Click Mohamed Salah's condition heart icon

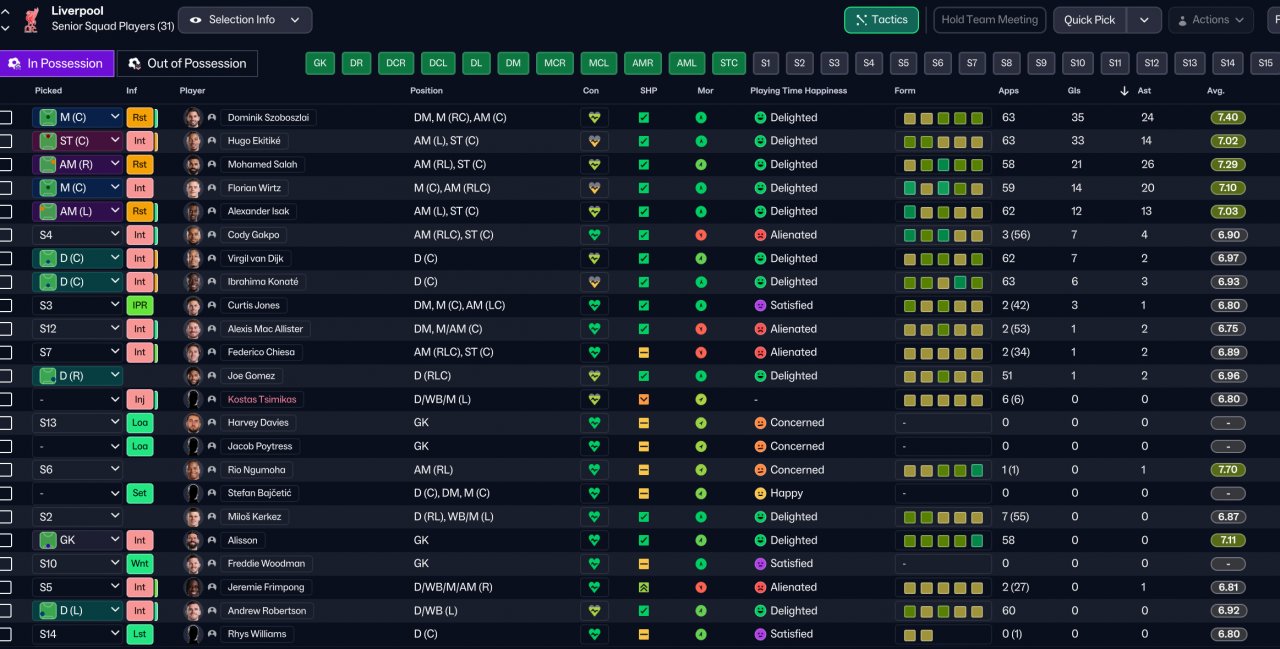click(x=594, y=164)
